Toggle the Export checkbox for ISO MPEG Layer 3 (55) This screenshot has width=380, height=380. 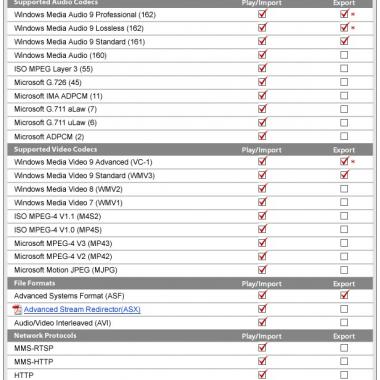point(344,69)
